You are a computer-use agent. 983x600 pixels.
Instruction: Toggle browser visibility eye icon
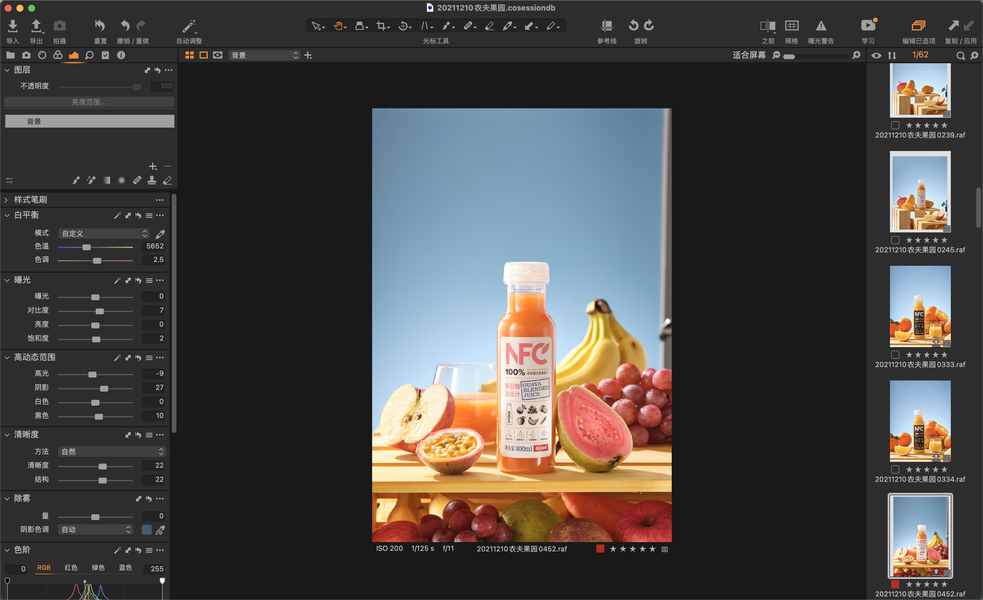tap(876, 55)
